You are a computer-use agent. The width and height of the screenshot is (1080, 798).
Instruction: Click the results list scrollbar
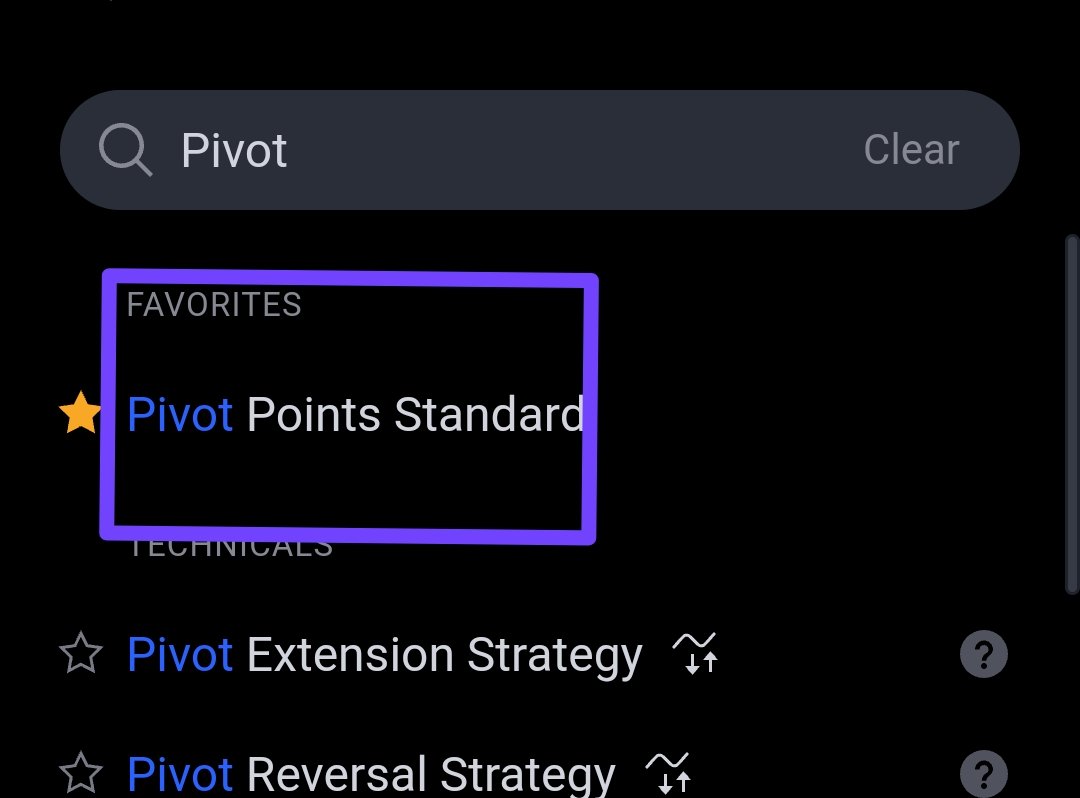coord(1072,414)
